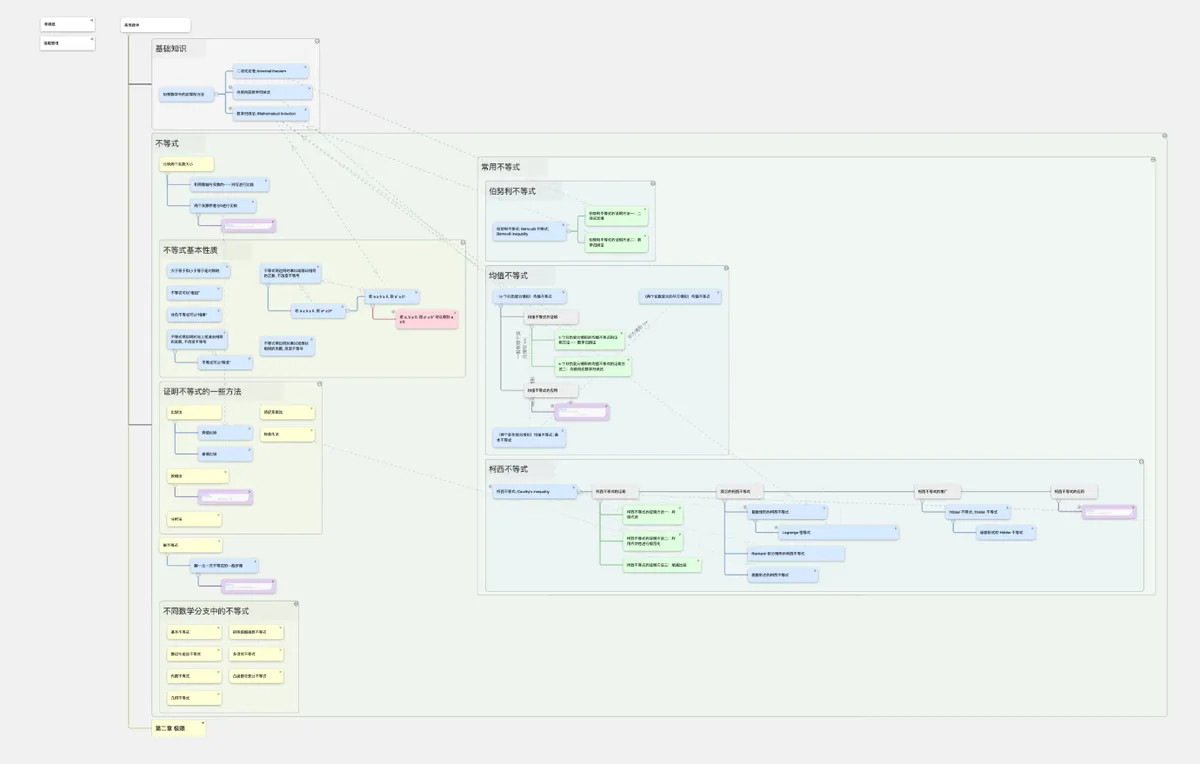This screenshot has width=1200, height=764.
Task: Select the root node above the tree trunk
Action: tap(155, 25)
